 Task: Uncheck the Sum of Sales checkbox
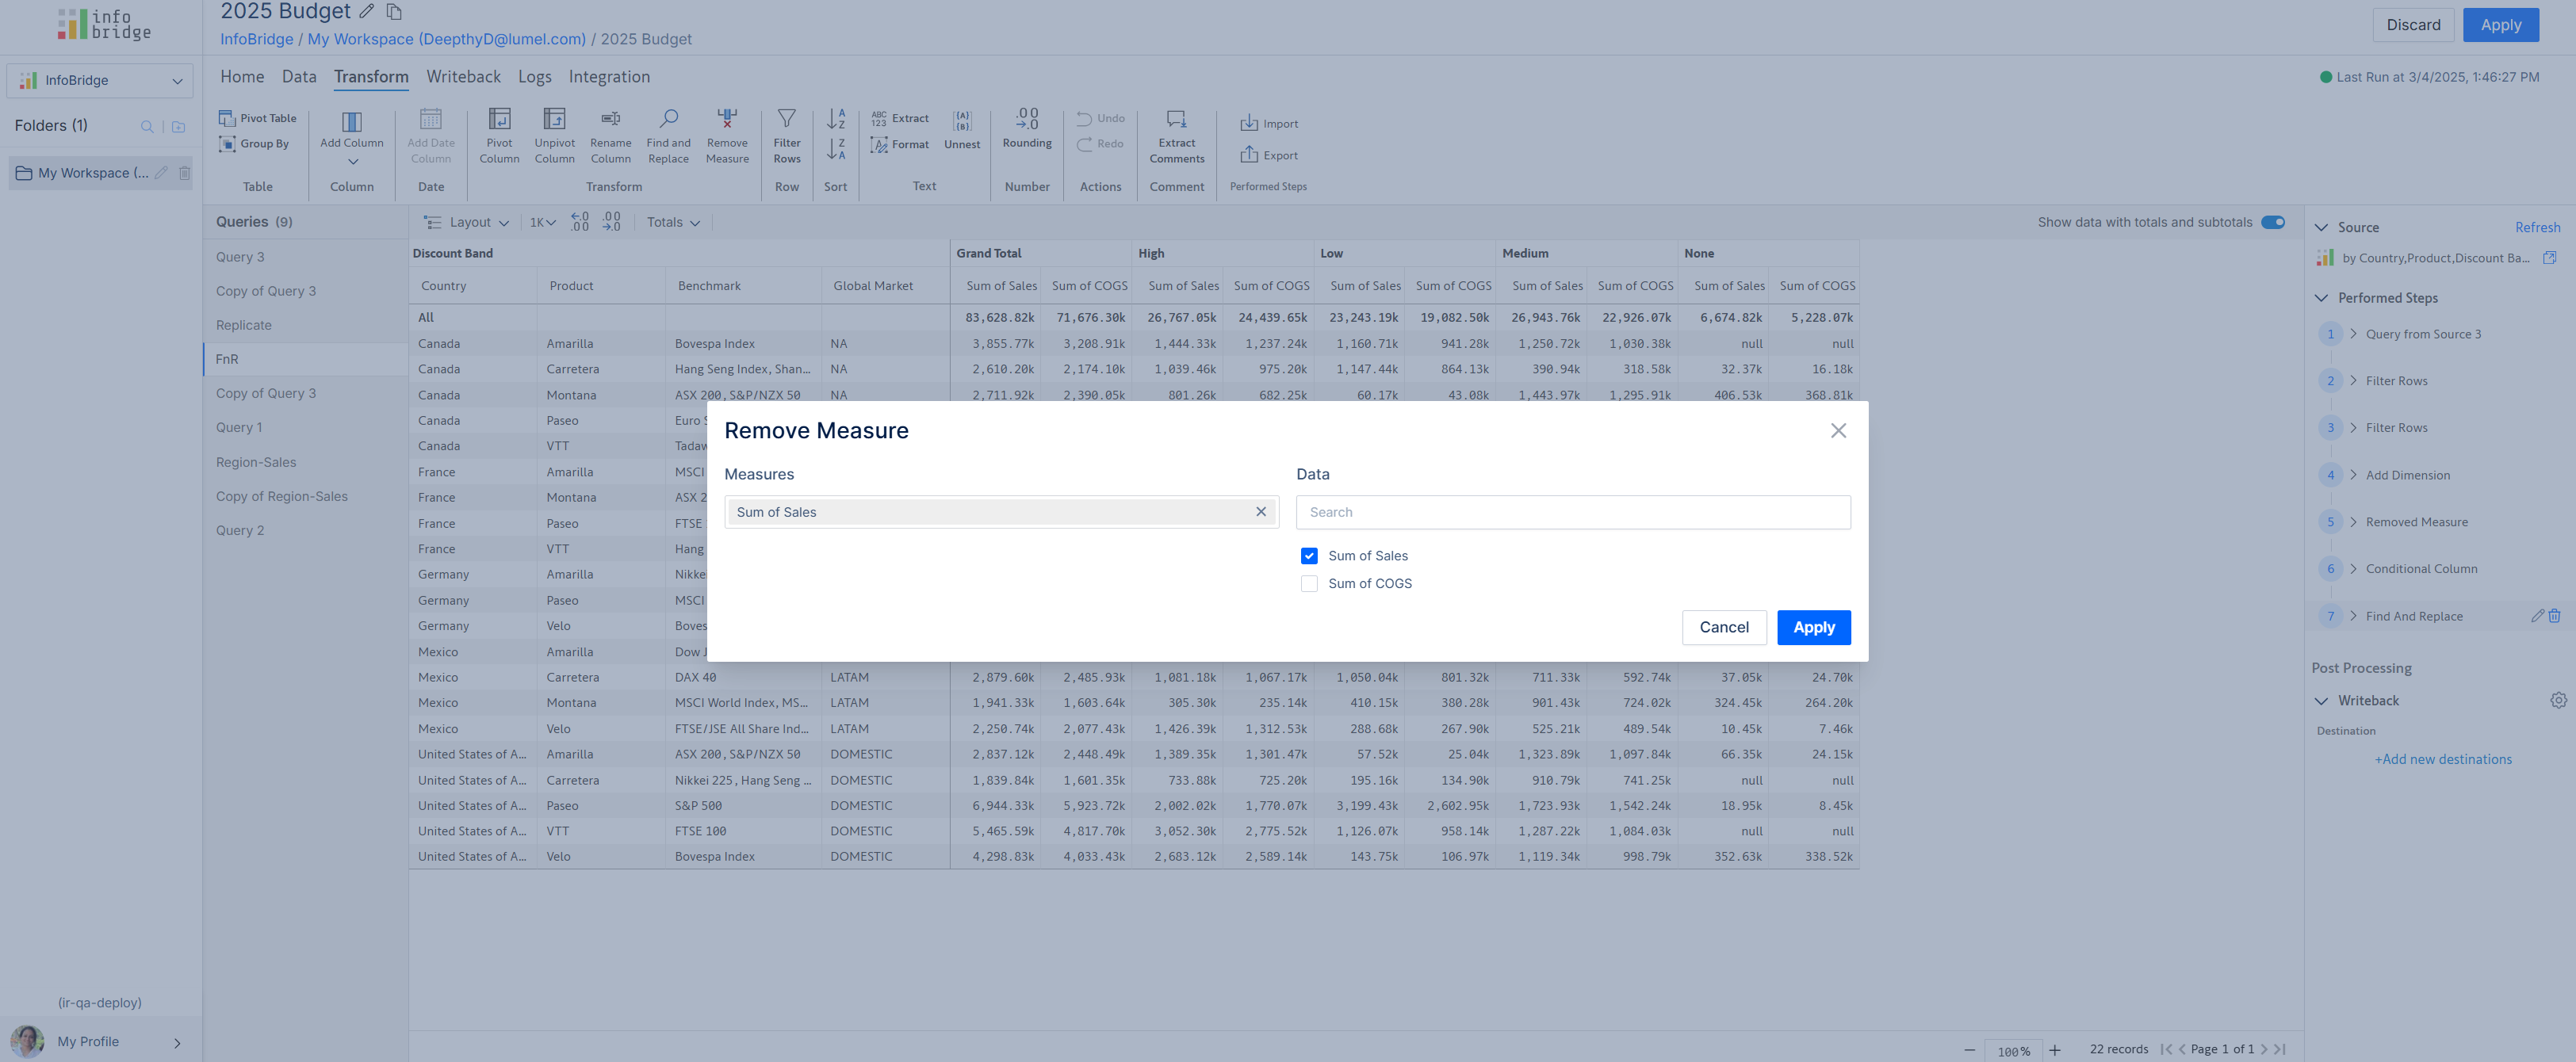[x=1309, y=556]
